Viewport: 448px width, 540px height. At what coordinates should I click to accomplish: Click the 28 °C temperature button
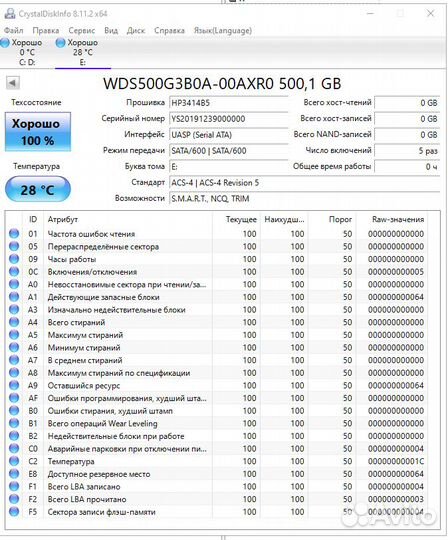click(38, 189)
